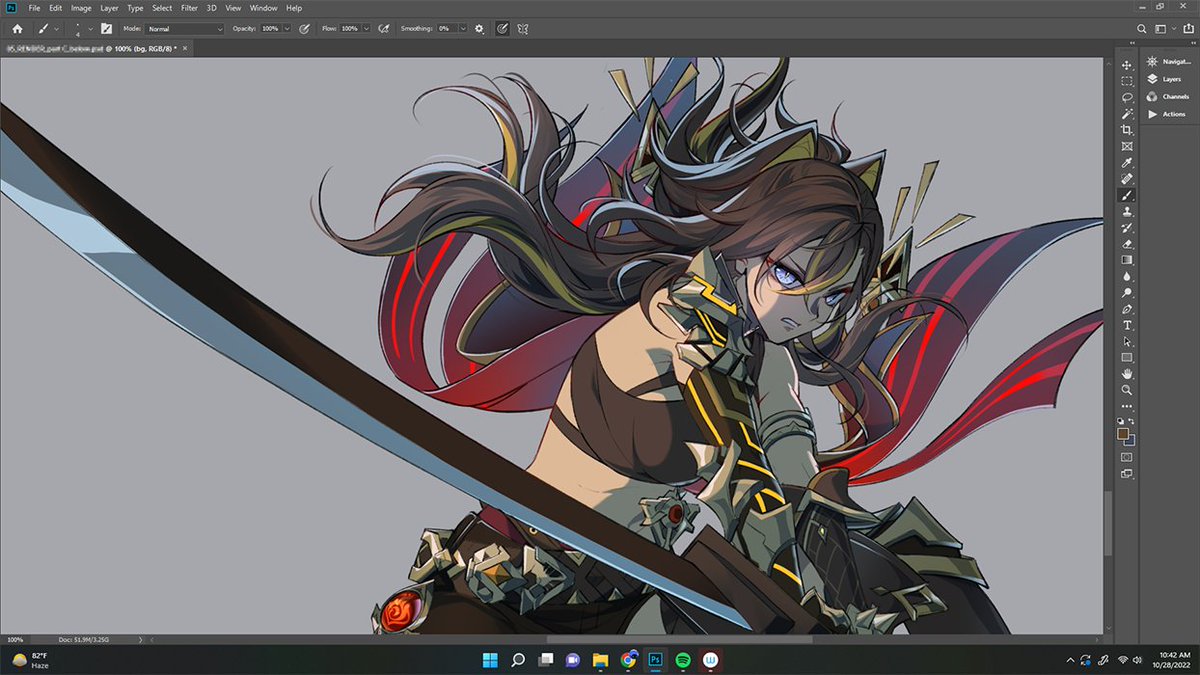This screenshot has height=675, width=1200.
Task: Toggle Quick Mask mode
Action: [x=1127, y=457]
